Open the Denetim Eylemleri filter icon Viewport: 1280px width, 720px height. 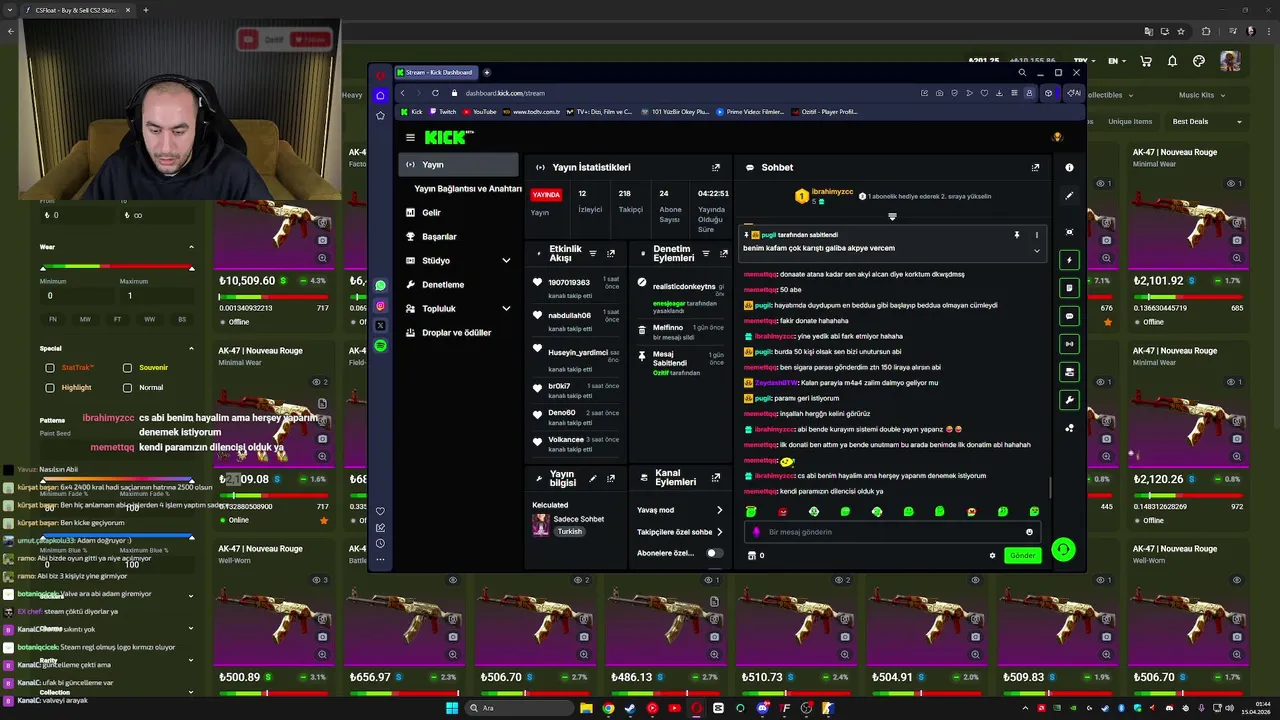pyautogui.click(x=708, y=254)
